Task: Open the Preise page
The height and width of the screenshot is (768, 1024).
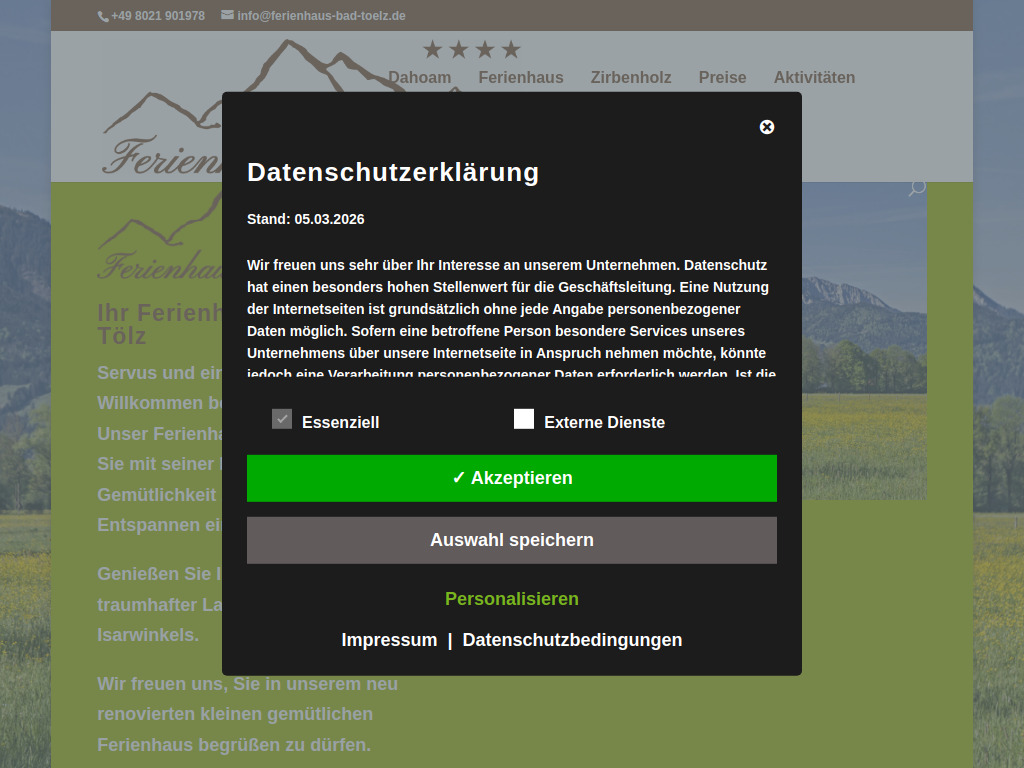Action: [722, 77]
